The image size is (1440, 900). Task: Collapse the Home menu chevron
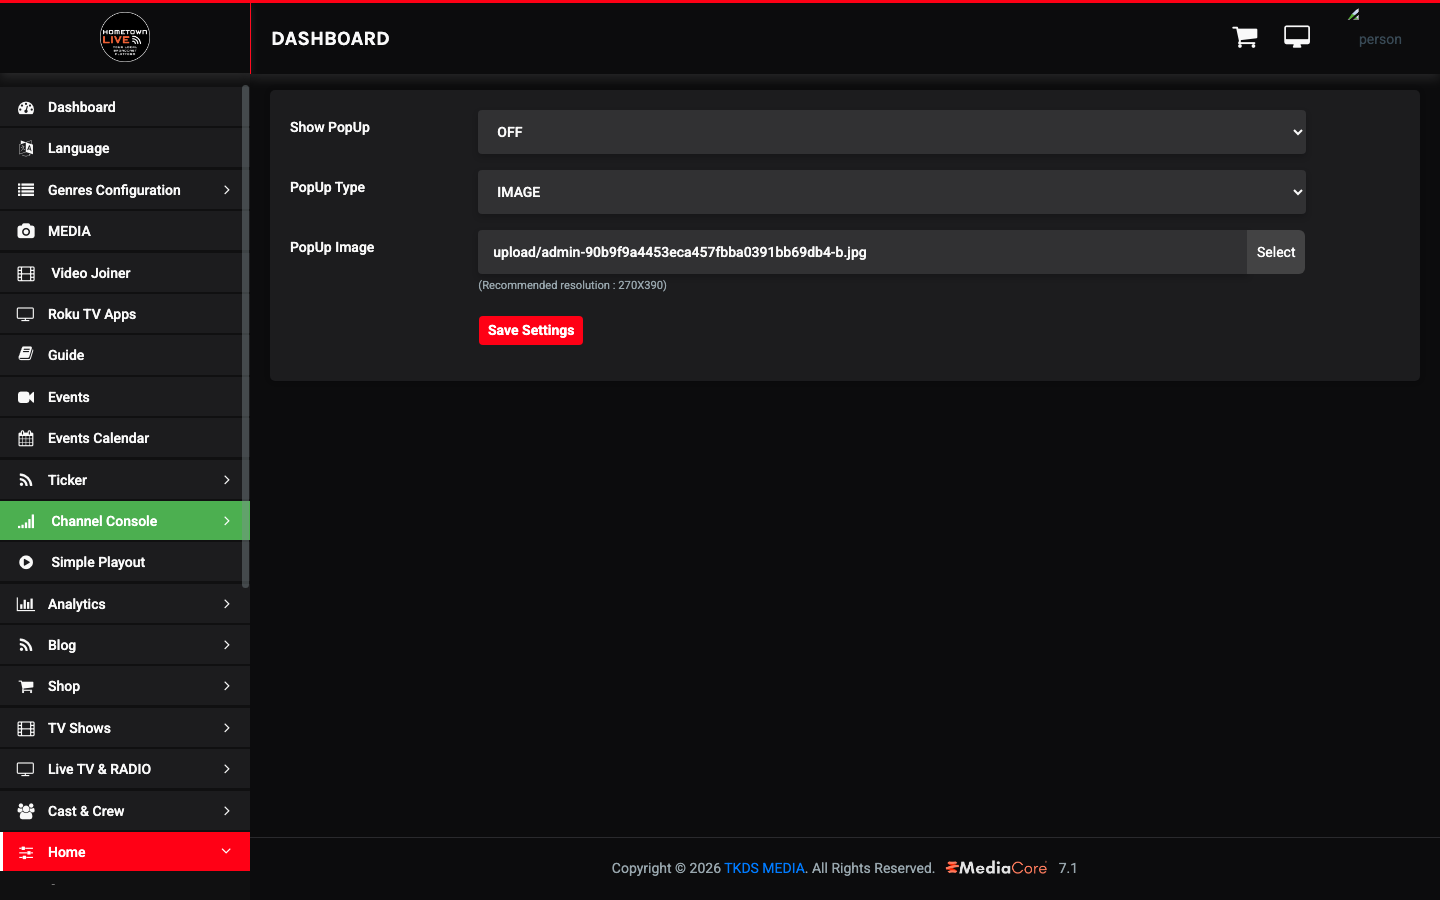(226, 851)
